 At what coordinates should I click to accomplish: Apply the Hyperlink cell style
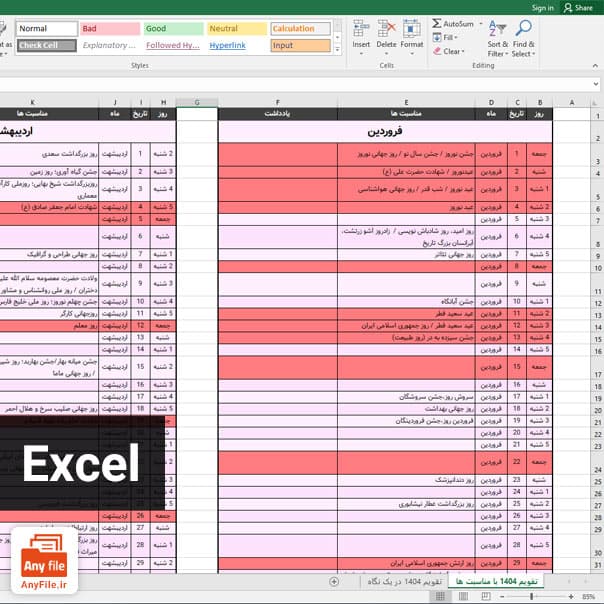(237, 45)
